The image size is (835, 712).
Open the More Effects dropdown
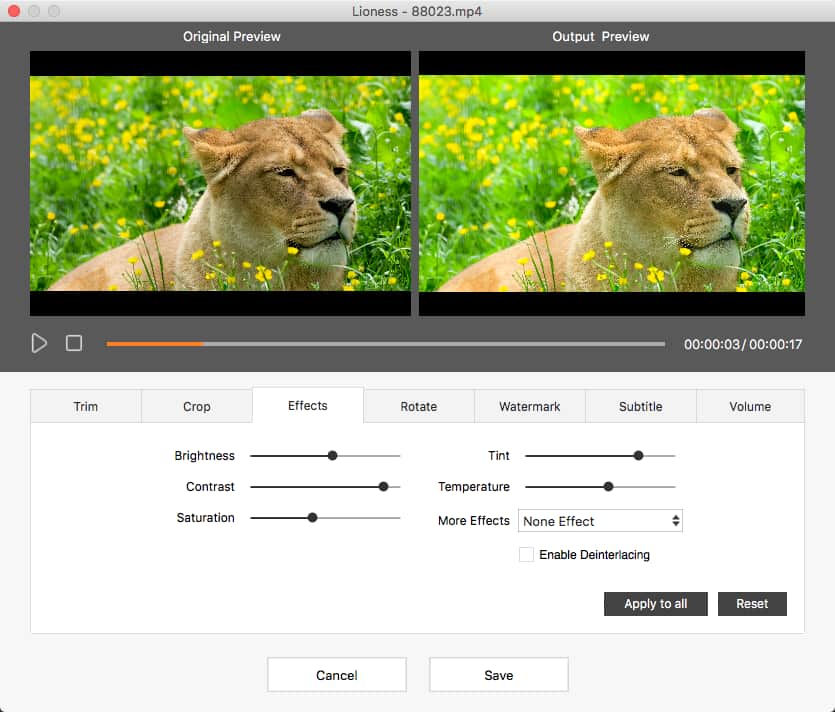(600, 521)
